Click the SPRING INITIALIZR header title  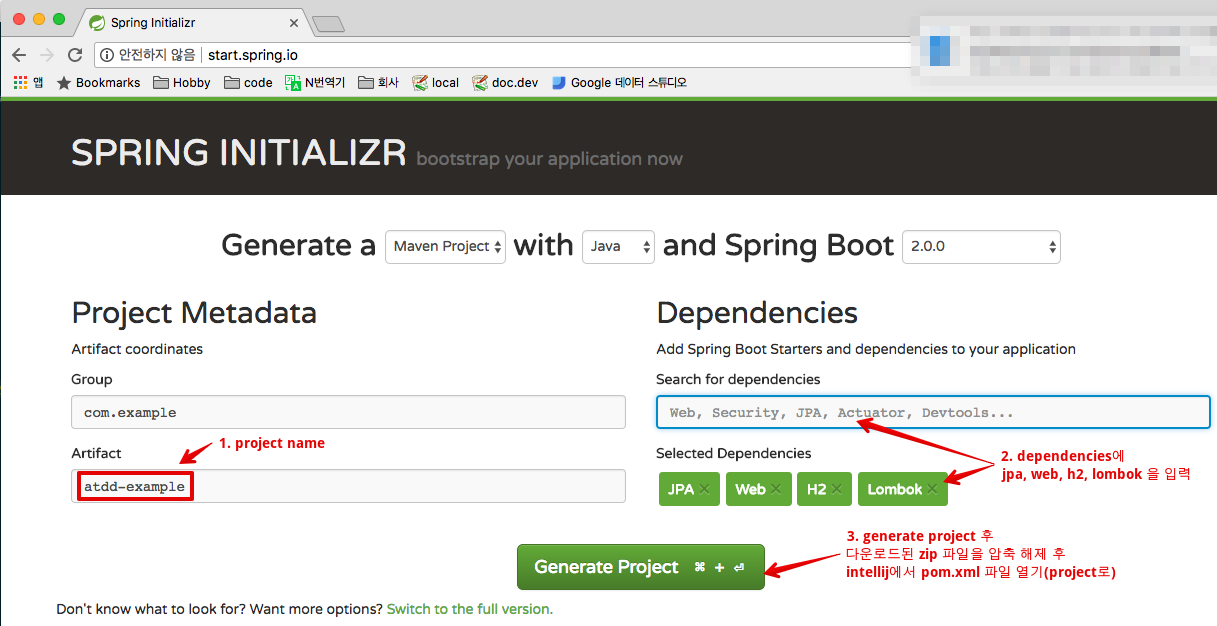[x=239, y=153]
